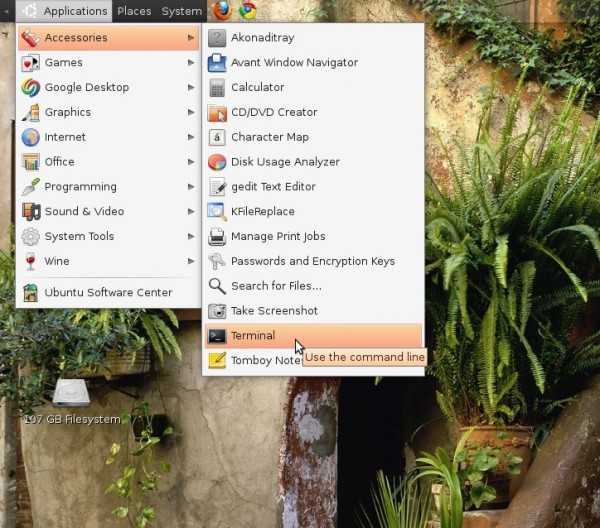The width and height of the screenshot is (600, 528).
Task: Click the Google Desktop swirl icon
Action: click(x=30, y=87)
